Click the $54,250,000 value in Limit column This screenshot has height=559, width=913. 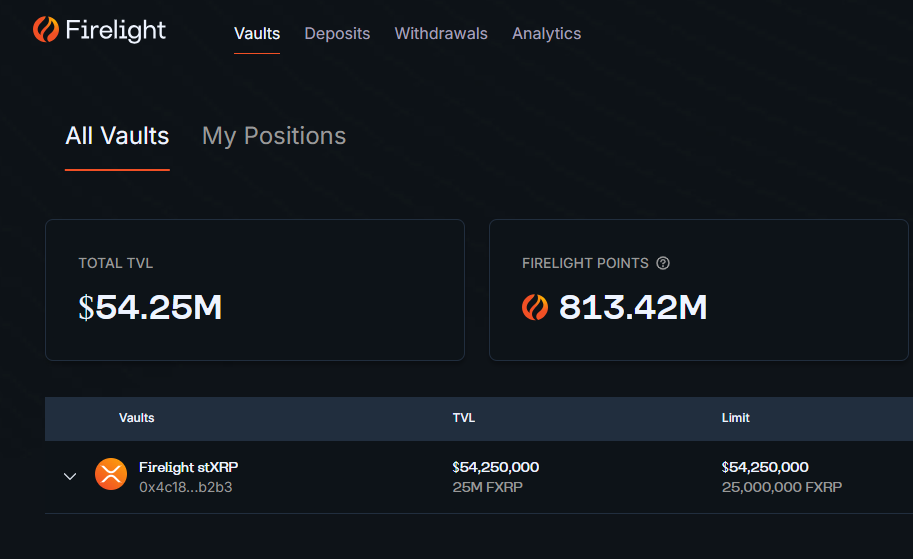(765, 467)
